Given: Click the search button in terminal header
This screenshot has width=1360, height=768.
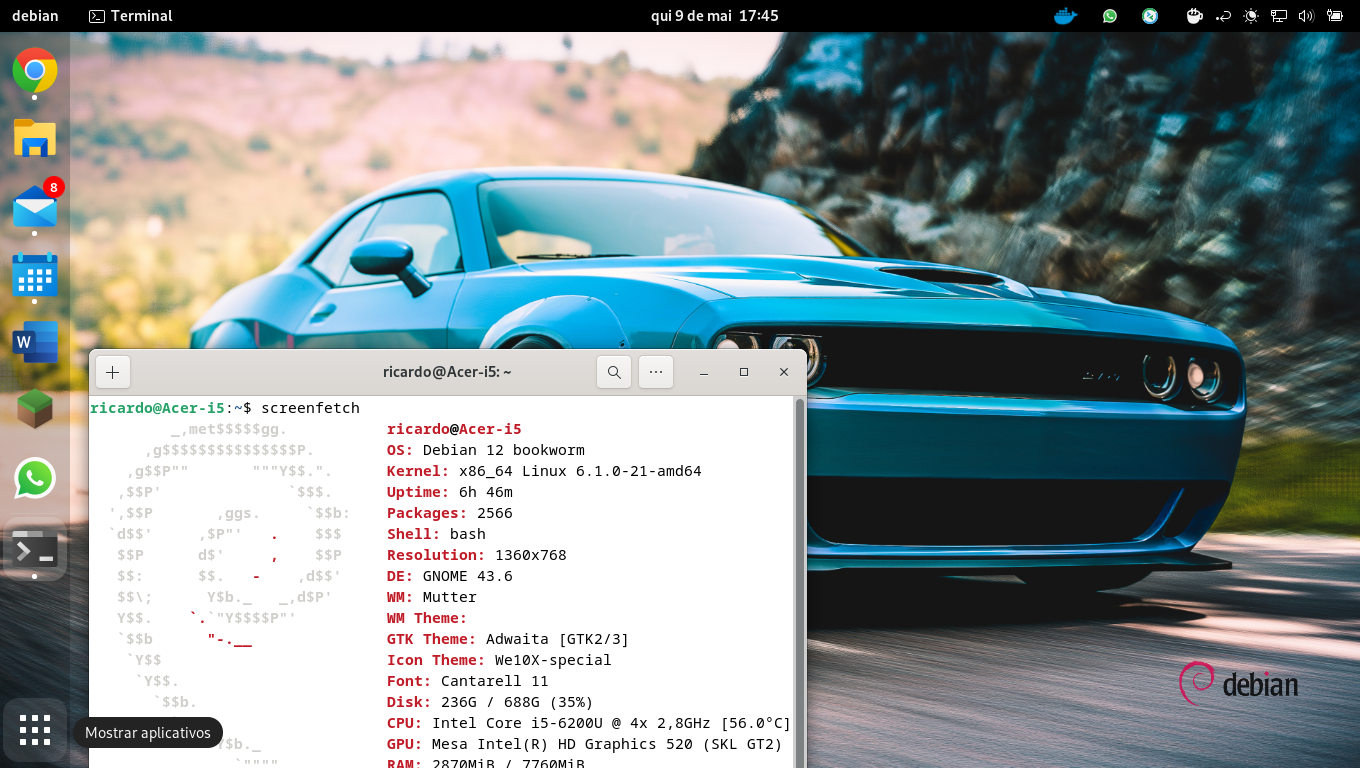Looking at the screenshot, I should (x=614, y=372).
